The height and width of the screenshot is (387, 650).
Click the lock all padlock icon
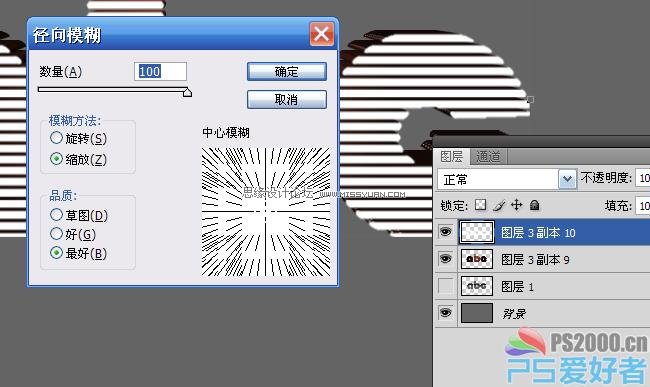535,205
